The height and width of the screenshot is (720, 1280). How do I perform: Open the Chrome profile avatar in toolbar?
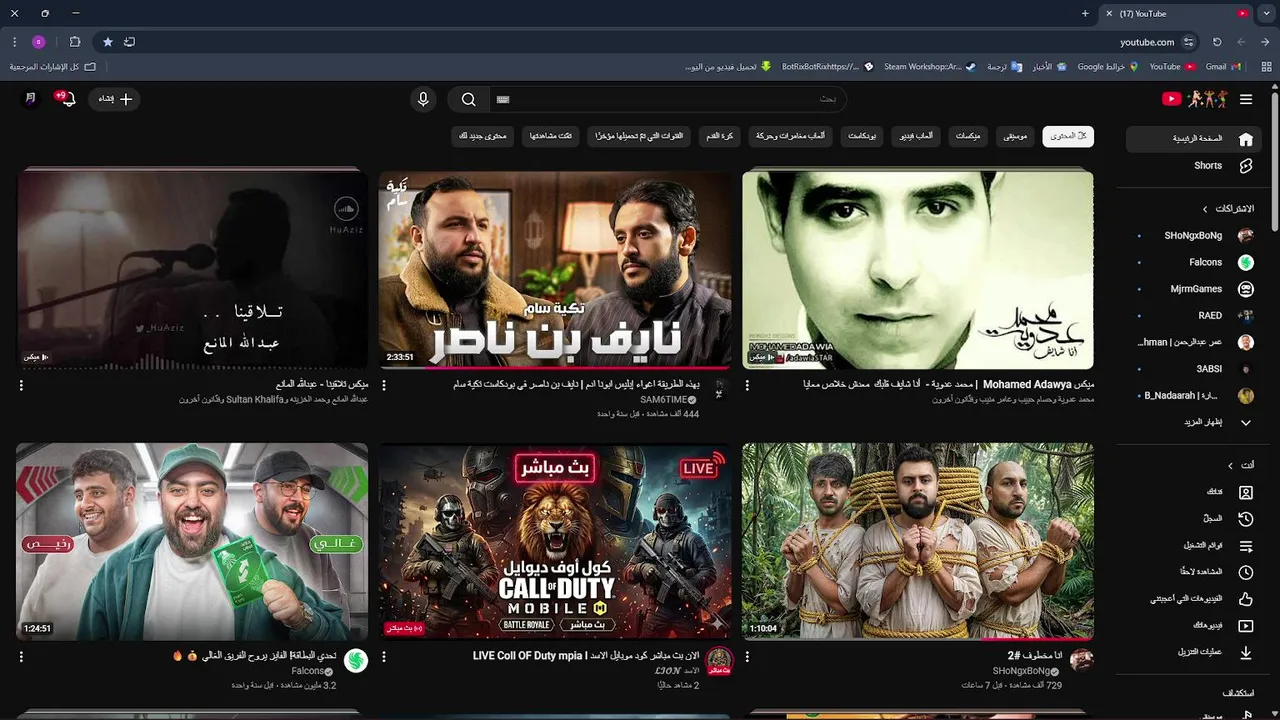pos(39,42)
